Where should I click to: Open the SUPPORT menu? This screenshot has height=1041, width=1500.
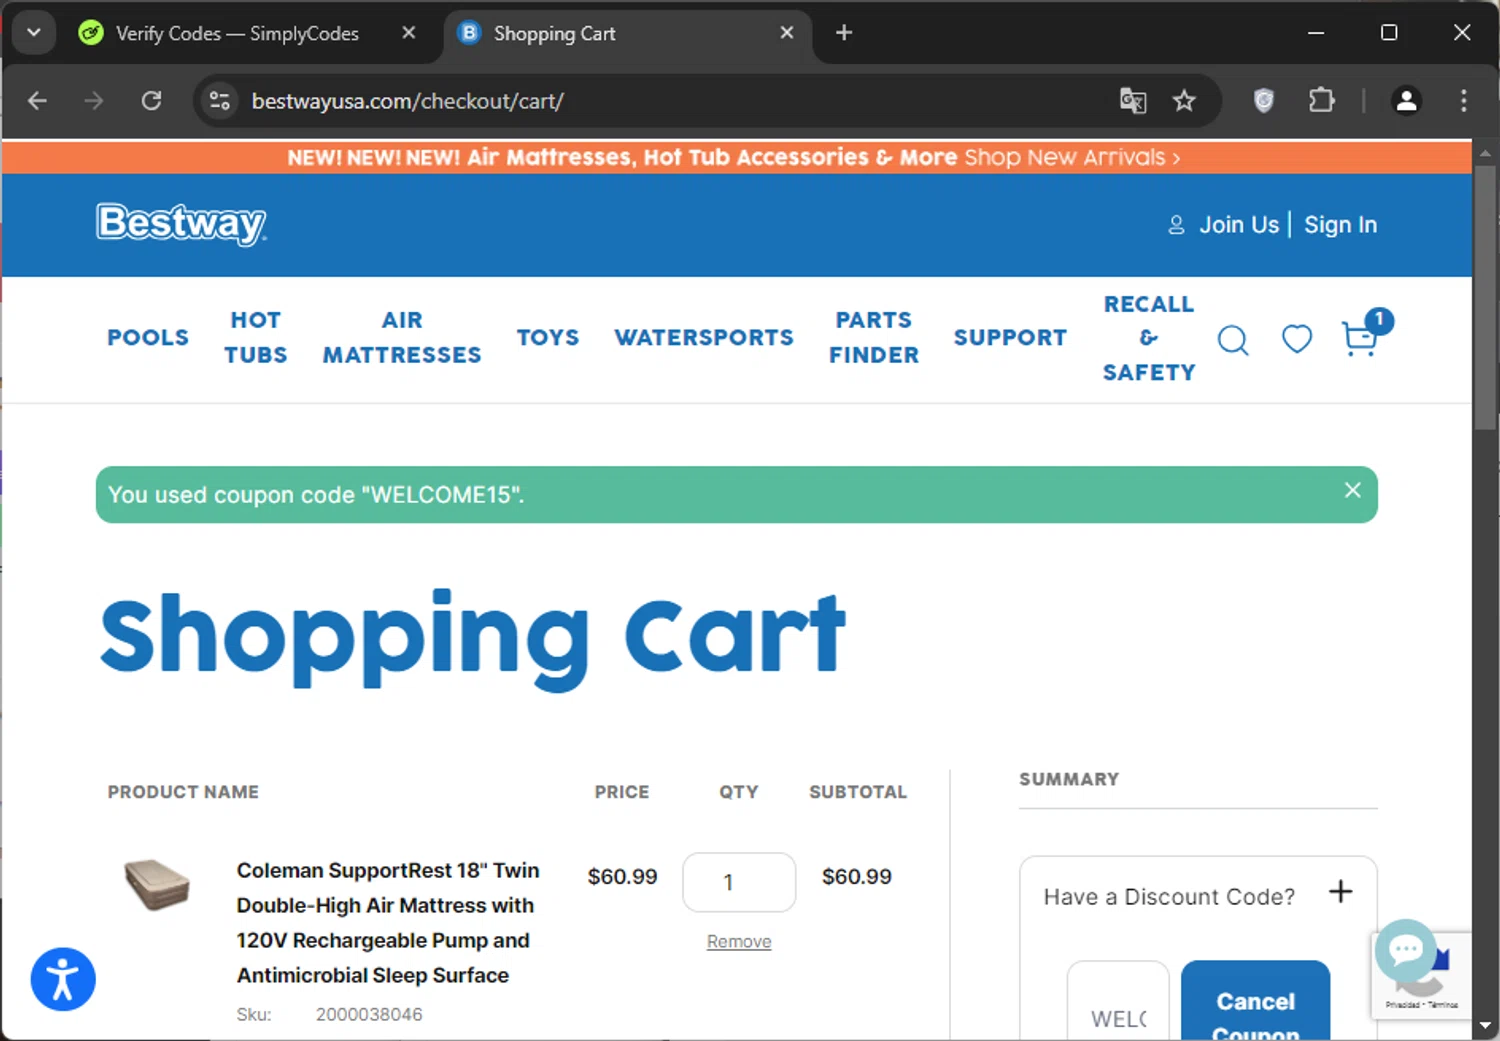tap(1010, 338)
